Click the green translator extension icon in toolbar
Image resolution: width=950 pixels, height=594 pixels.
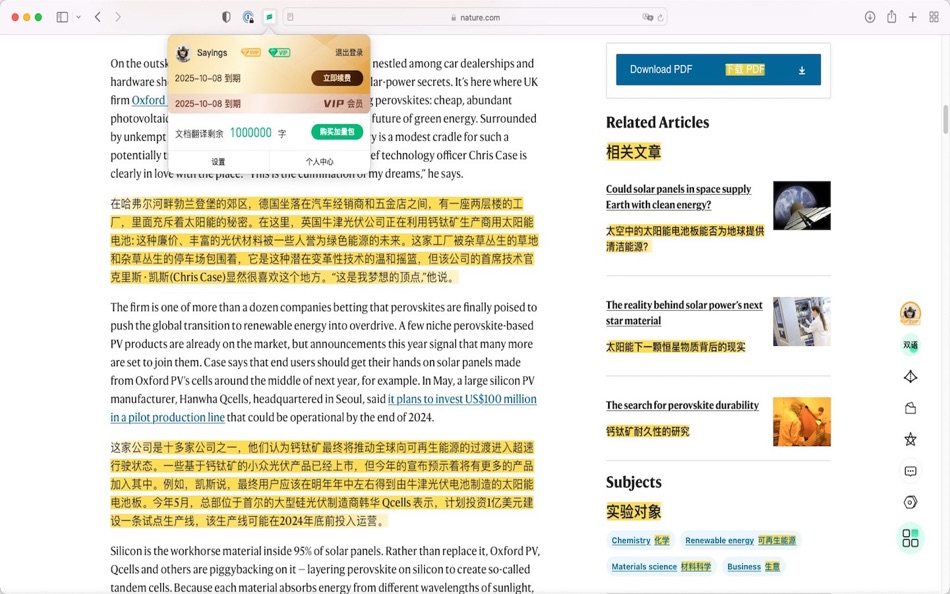268,17
